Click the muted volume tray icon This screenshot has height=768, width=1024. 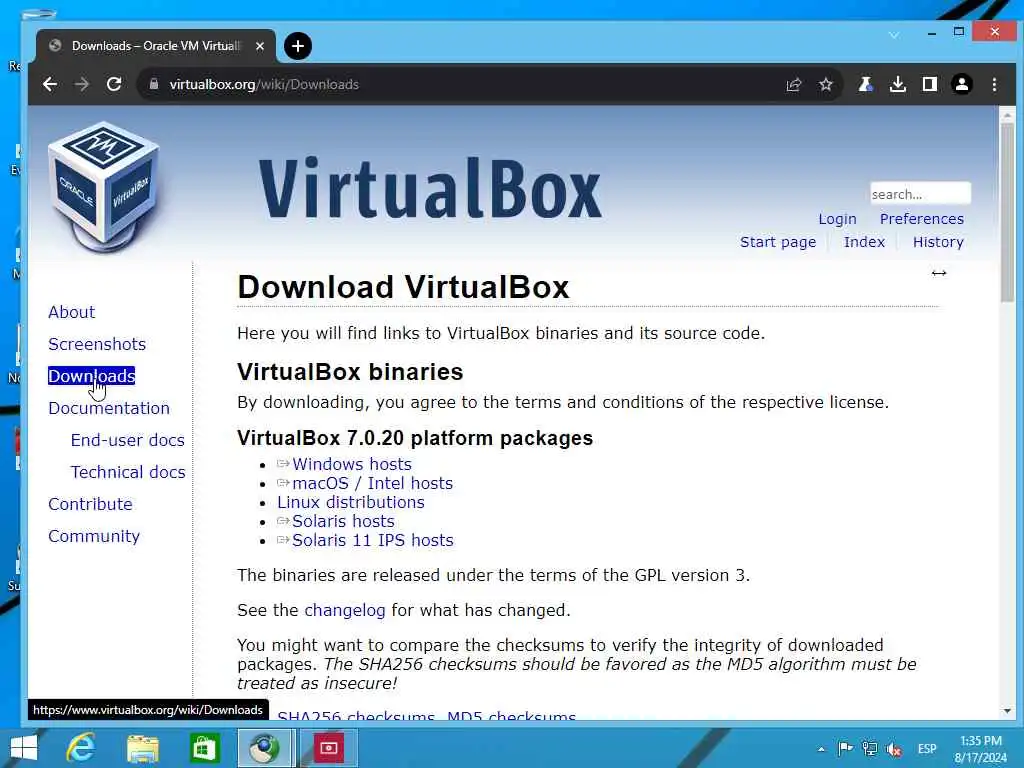click(893, 750)
